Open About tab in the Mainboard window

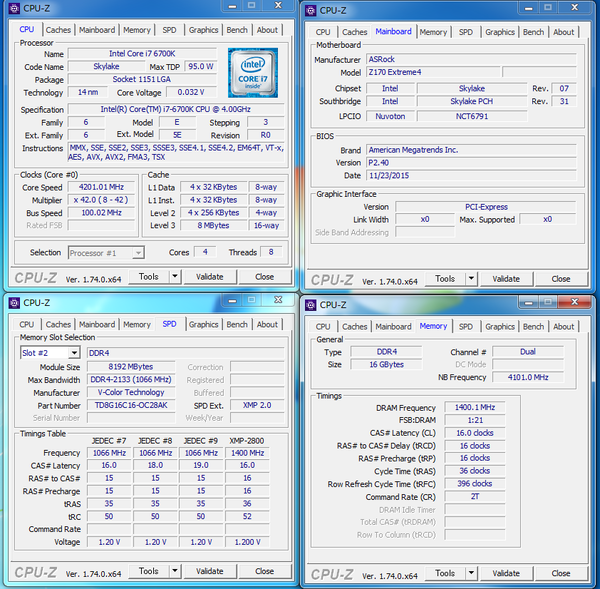pos(564,32)
